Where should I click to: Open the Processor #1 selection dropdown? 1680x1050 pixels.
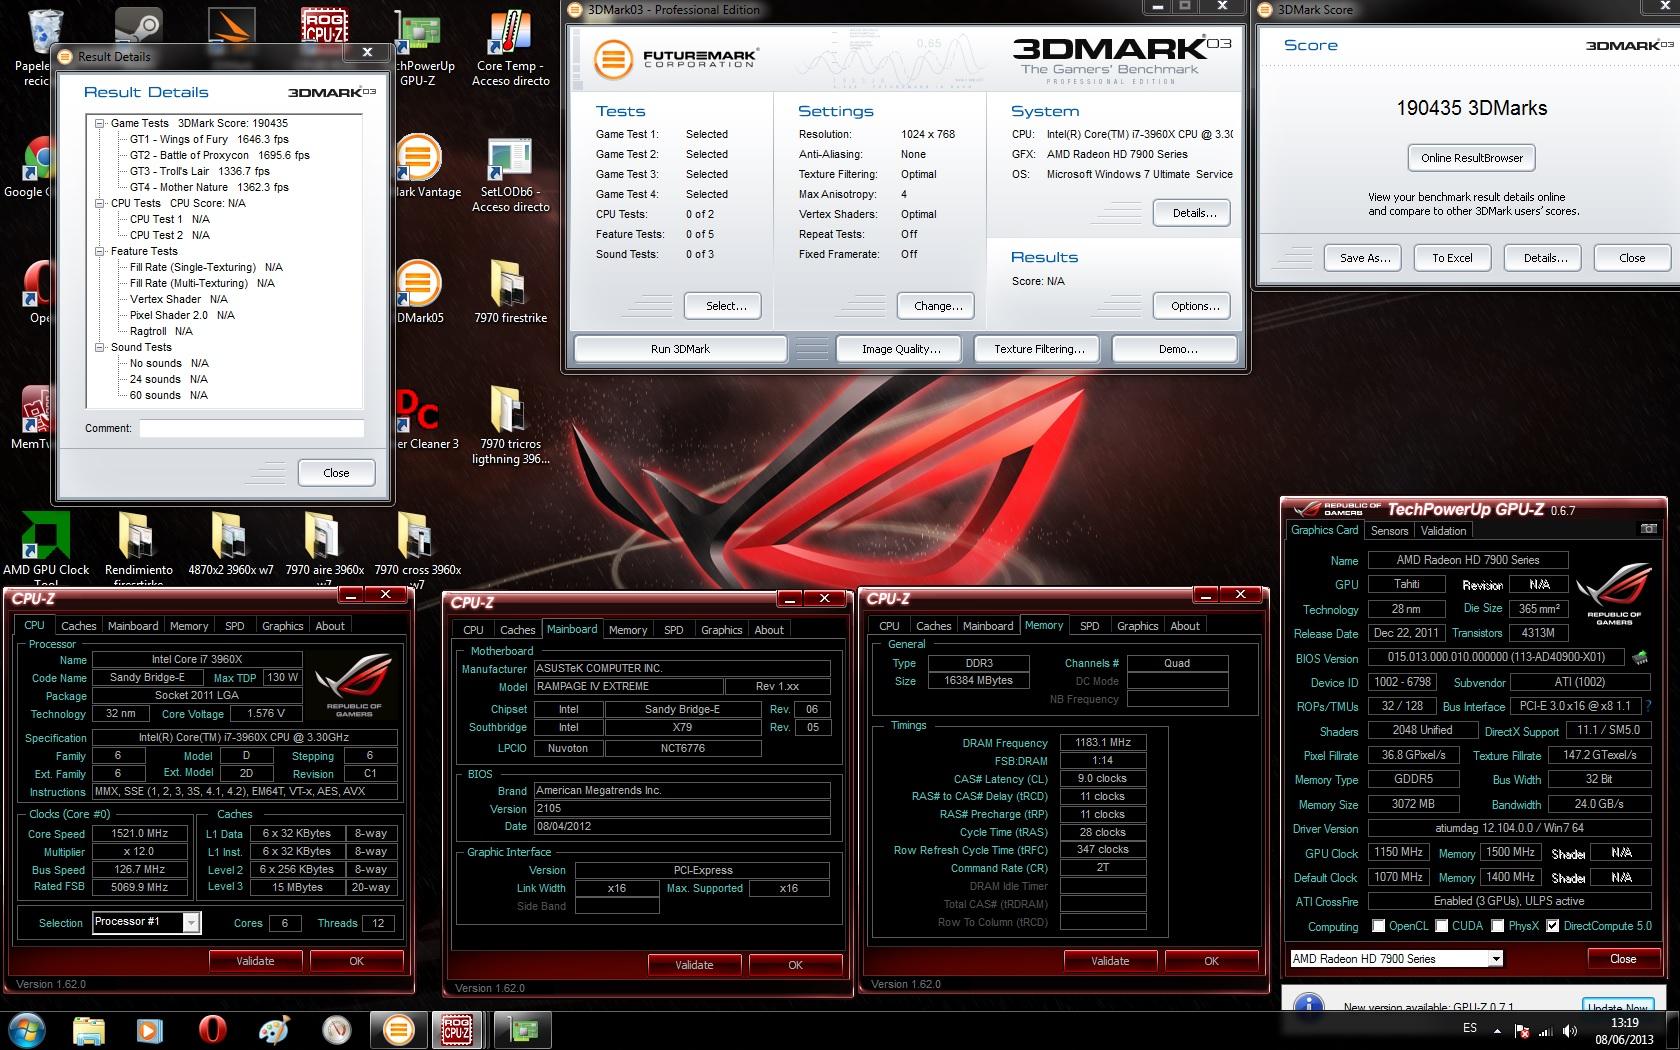click(x=190, y=922)
